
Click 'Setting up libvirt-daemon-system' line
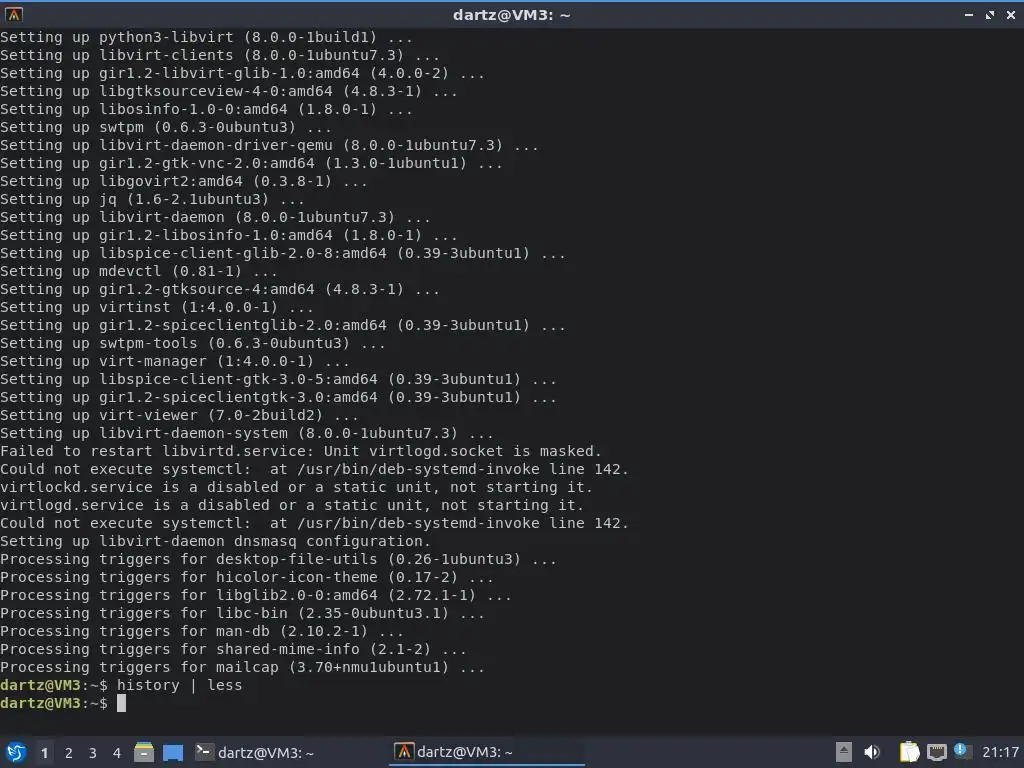coord(247,433)
